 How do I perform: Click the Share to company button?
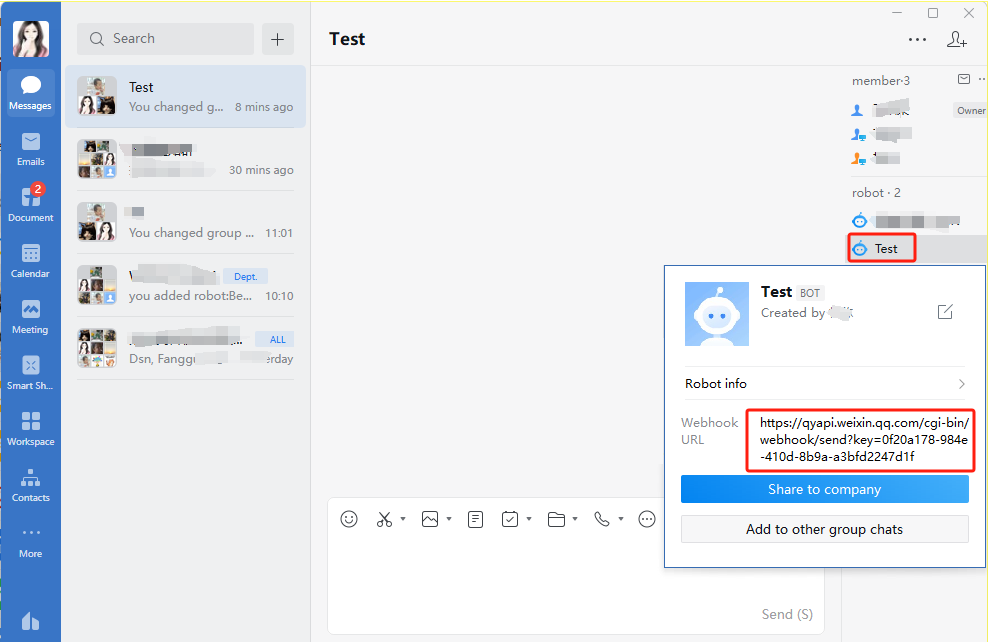[824, 489]
